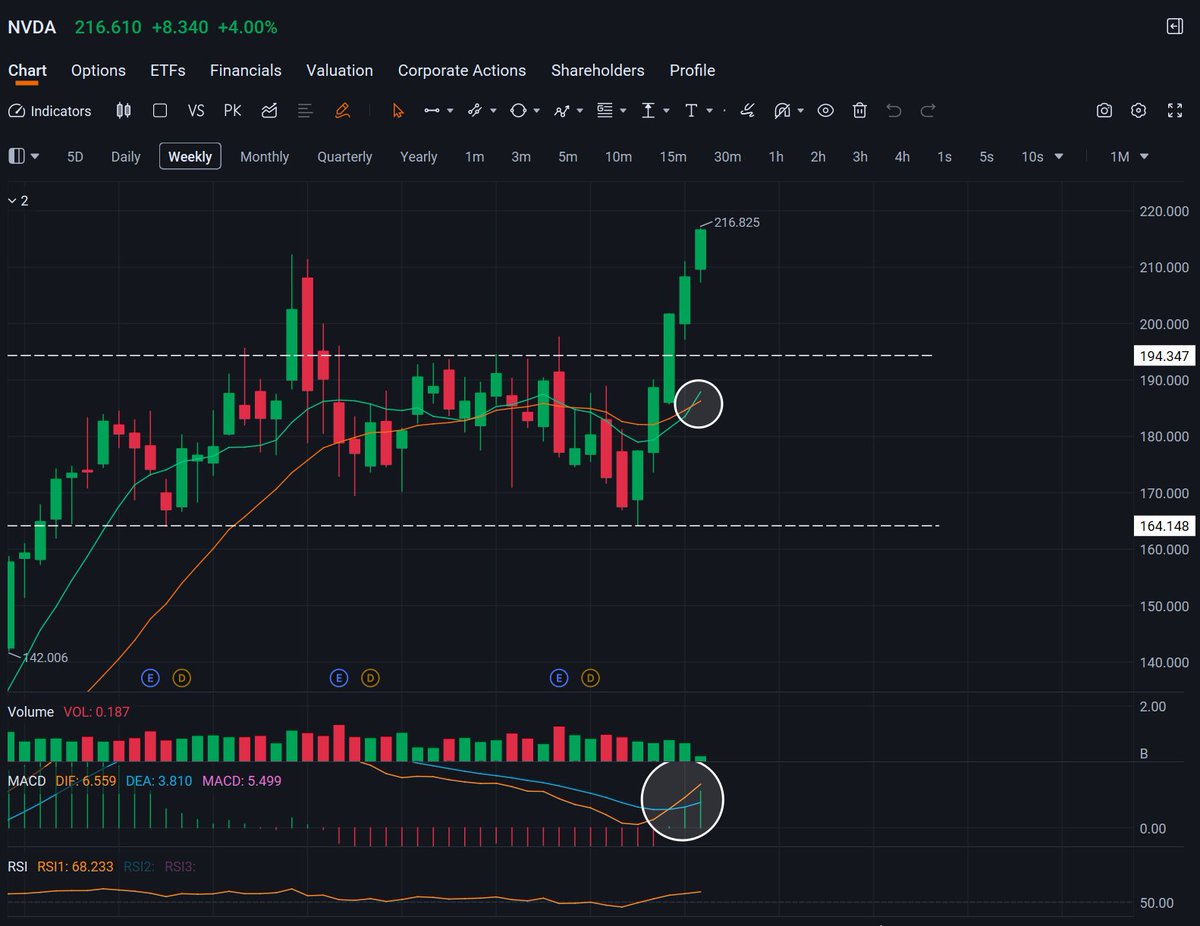This screenshot has height=926, width=1200.
Task: Select the Weekly timeframe
Action: pyautogui.click(x=190, y=156)
